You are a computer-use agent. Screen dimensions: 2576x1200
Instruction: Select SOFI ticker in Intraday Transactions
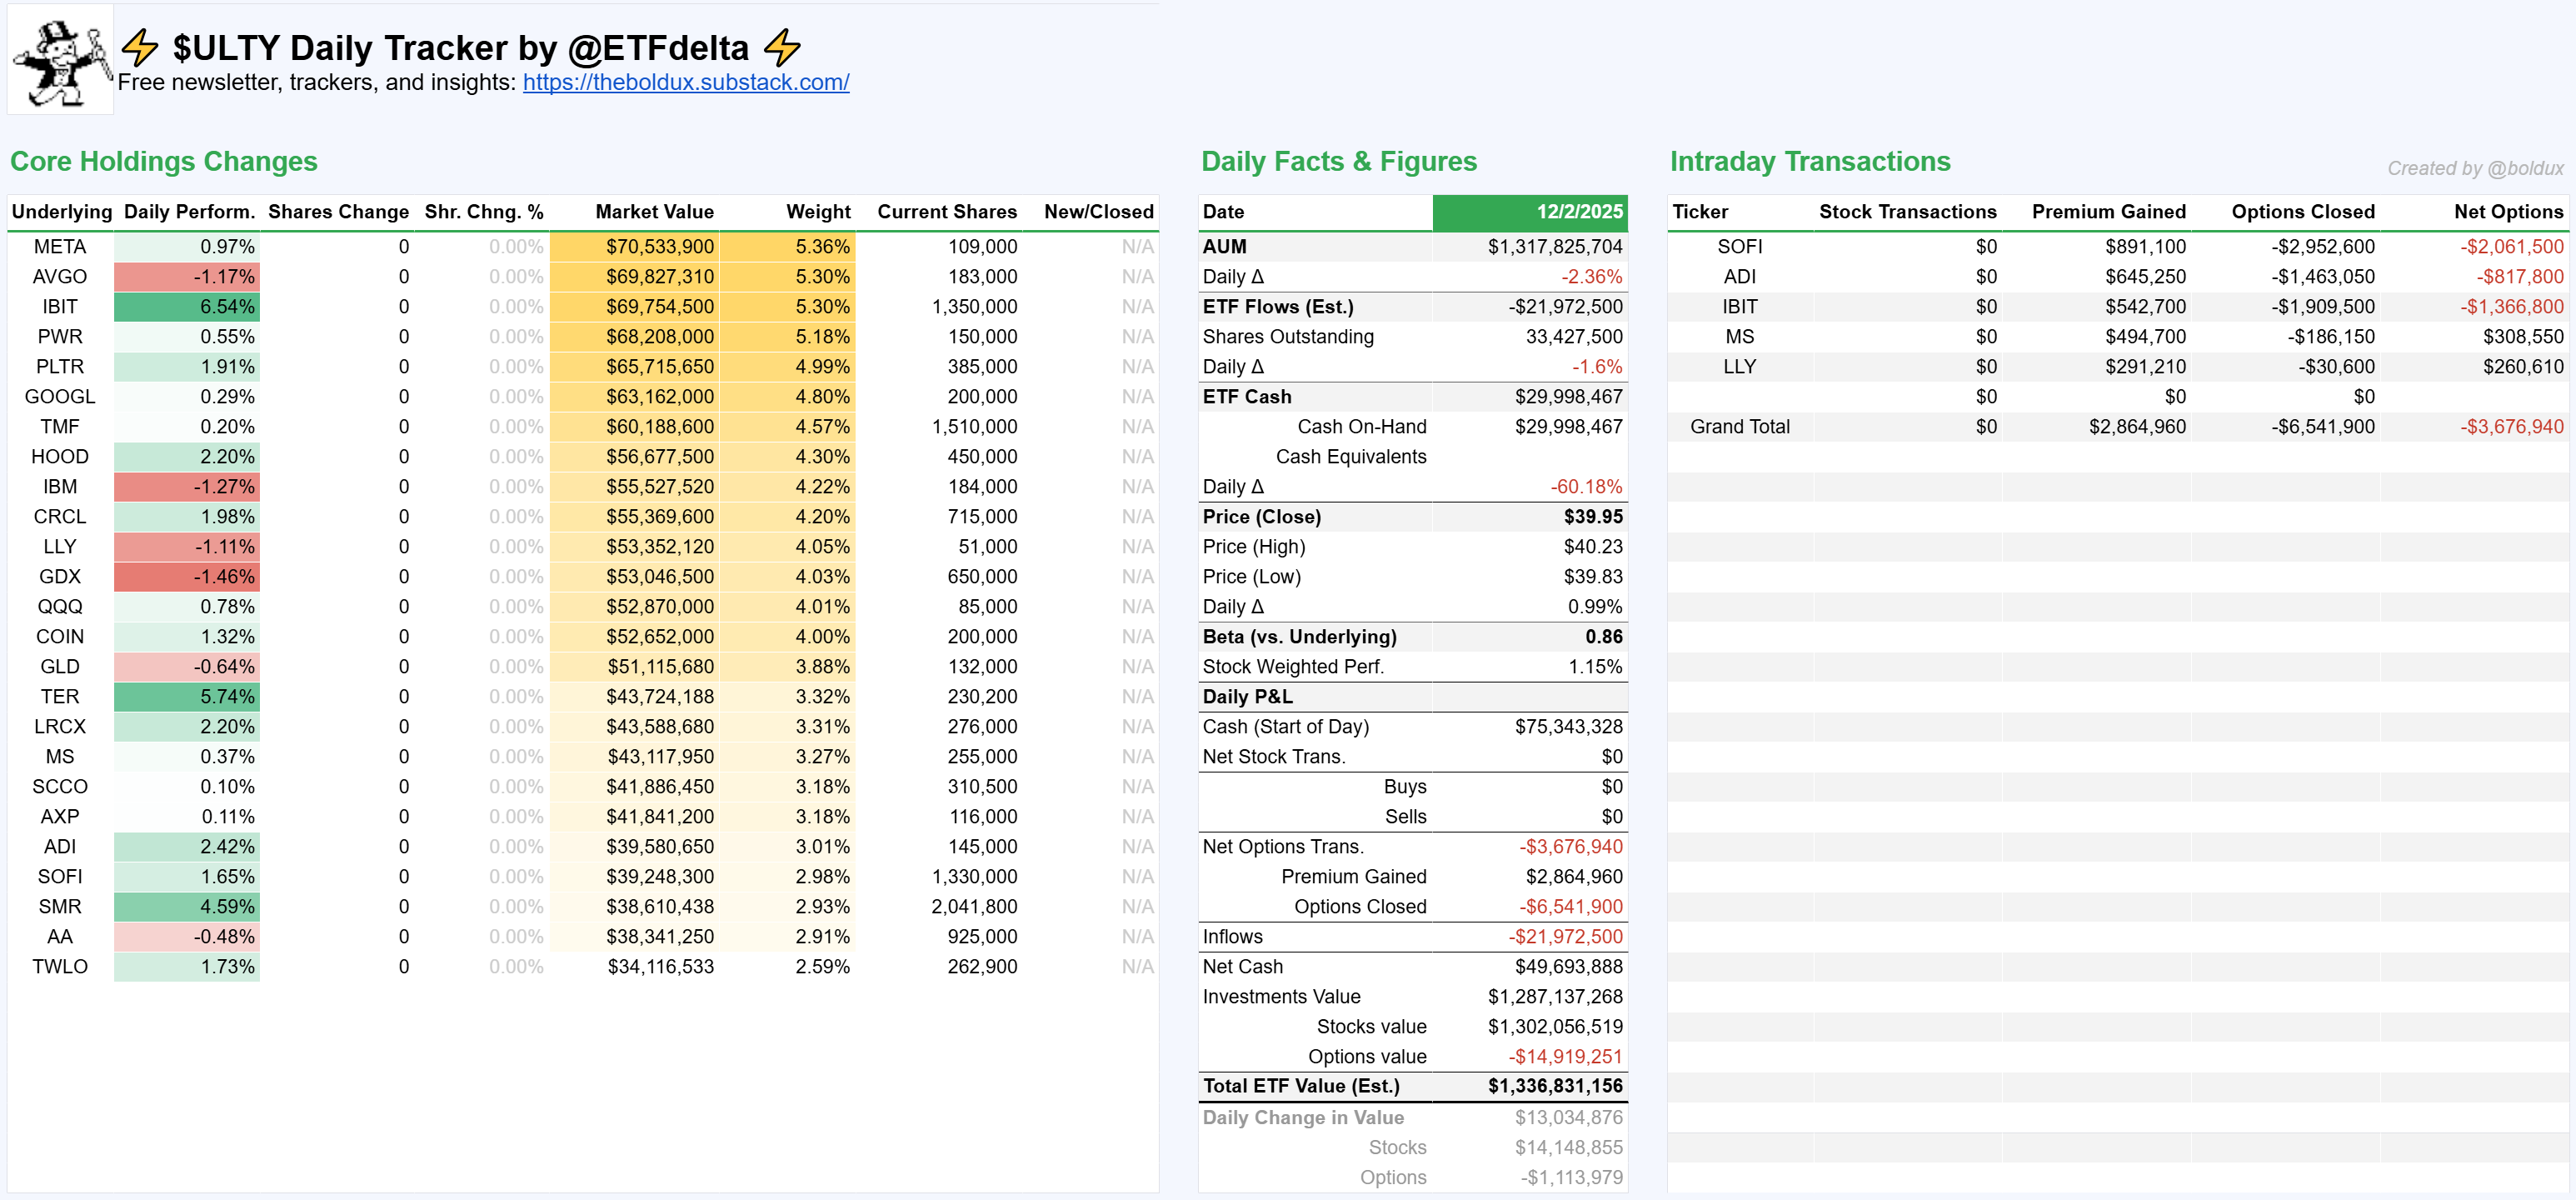[x=1739, y=246]
